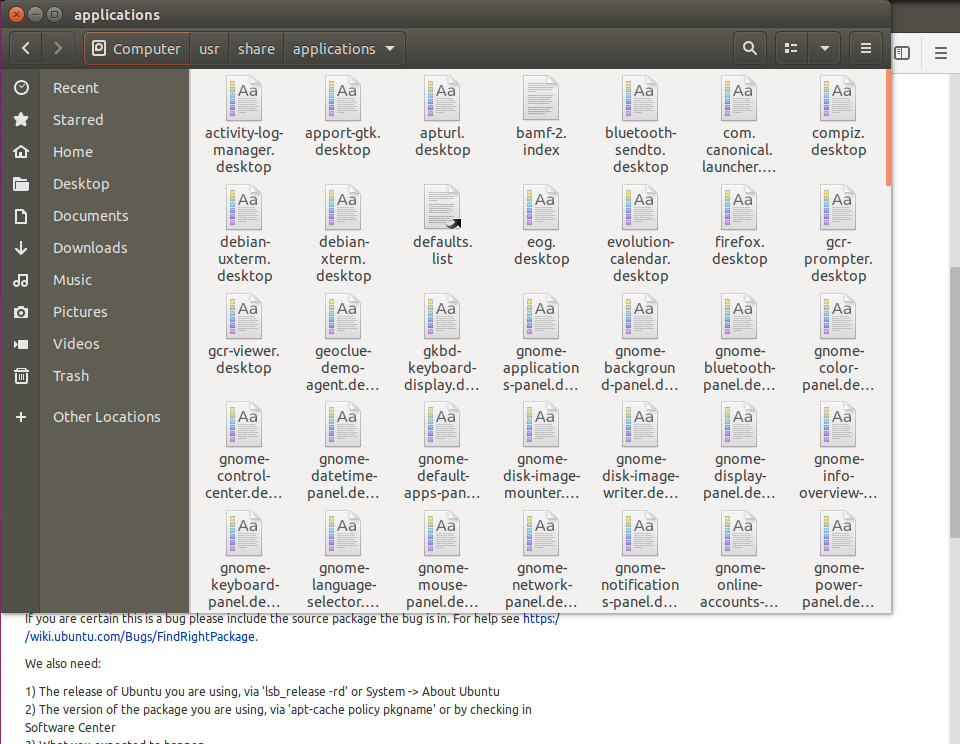Select bluetooth-sendto.desktop file icon

[640, 98]
